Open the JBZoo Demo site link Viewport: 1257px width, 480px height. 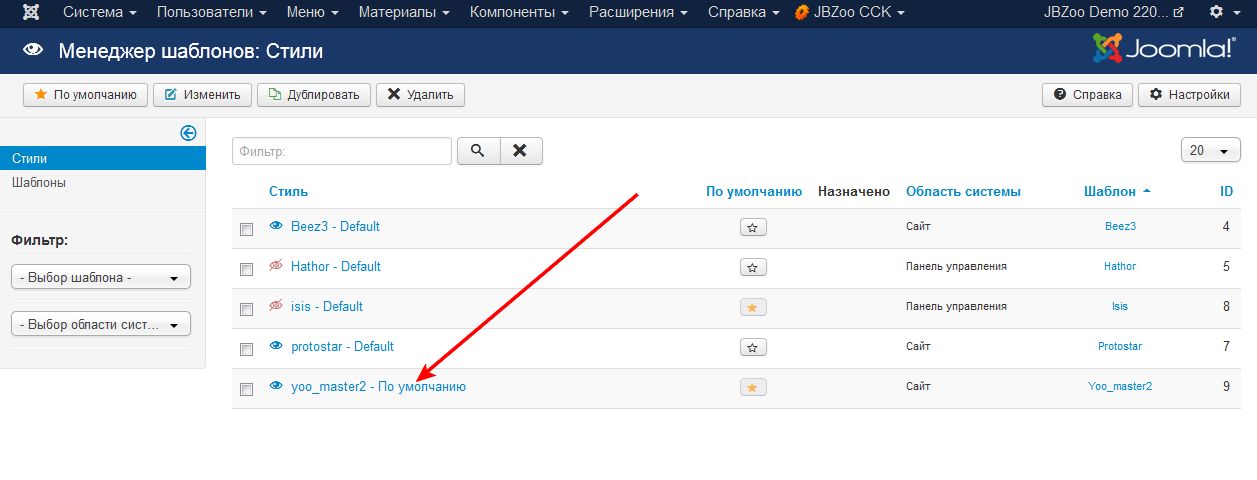tap(1113, 13)
